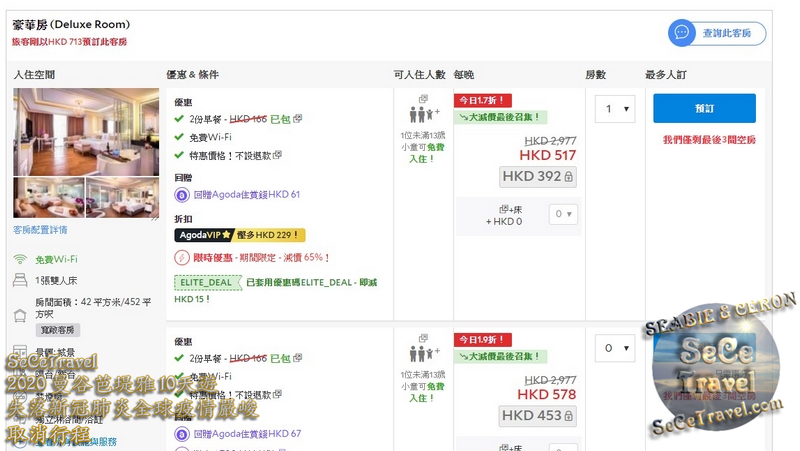Click Agoda coin icon beside HKD 67
The image size is (800, 451).
click(182, 434)
